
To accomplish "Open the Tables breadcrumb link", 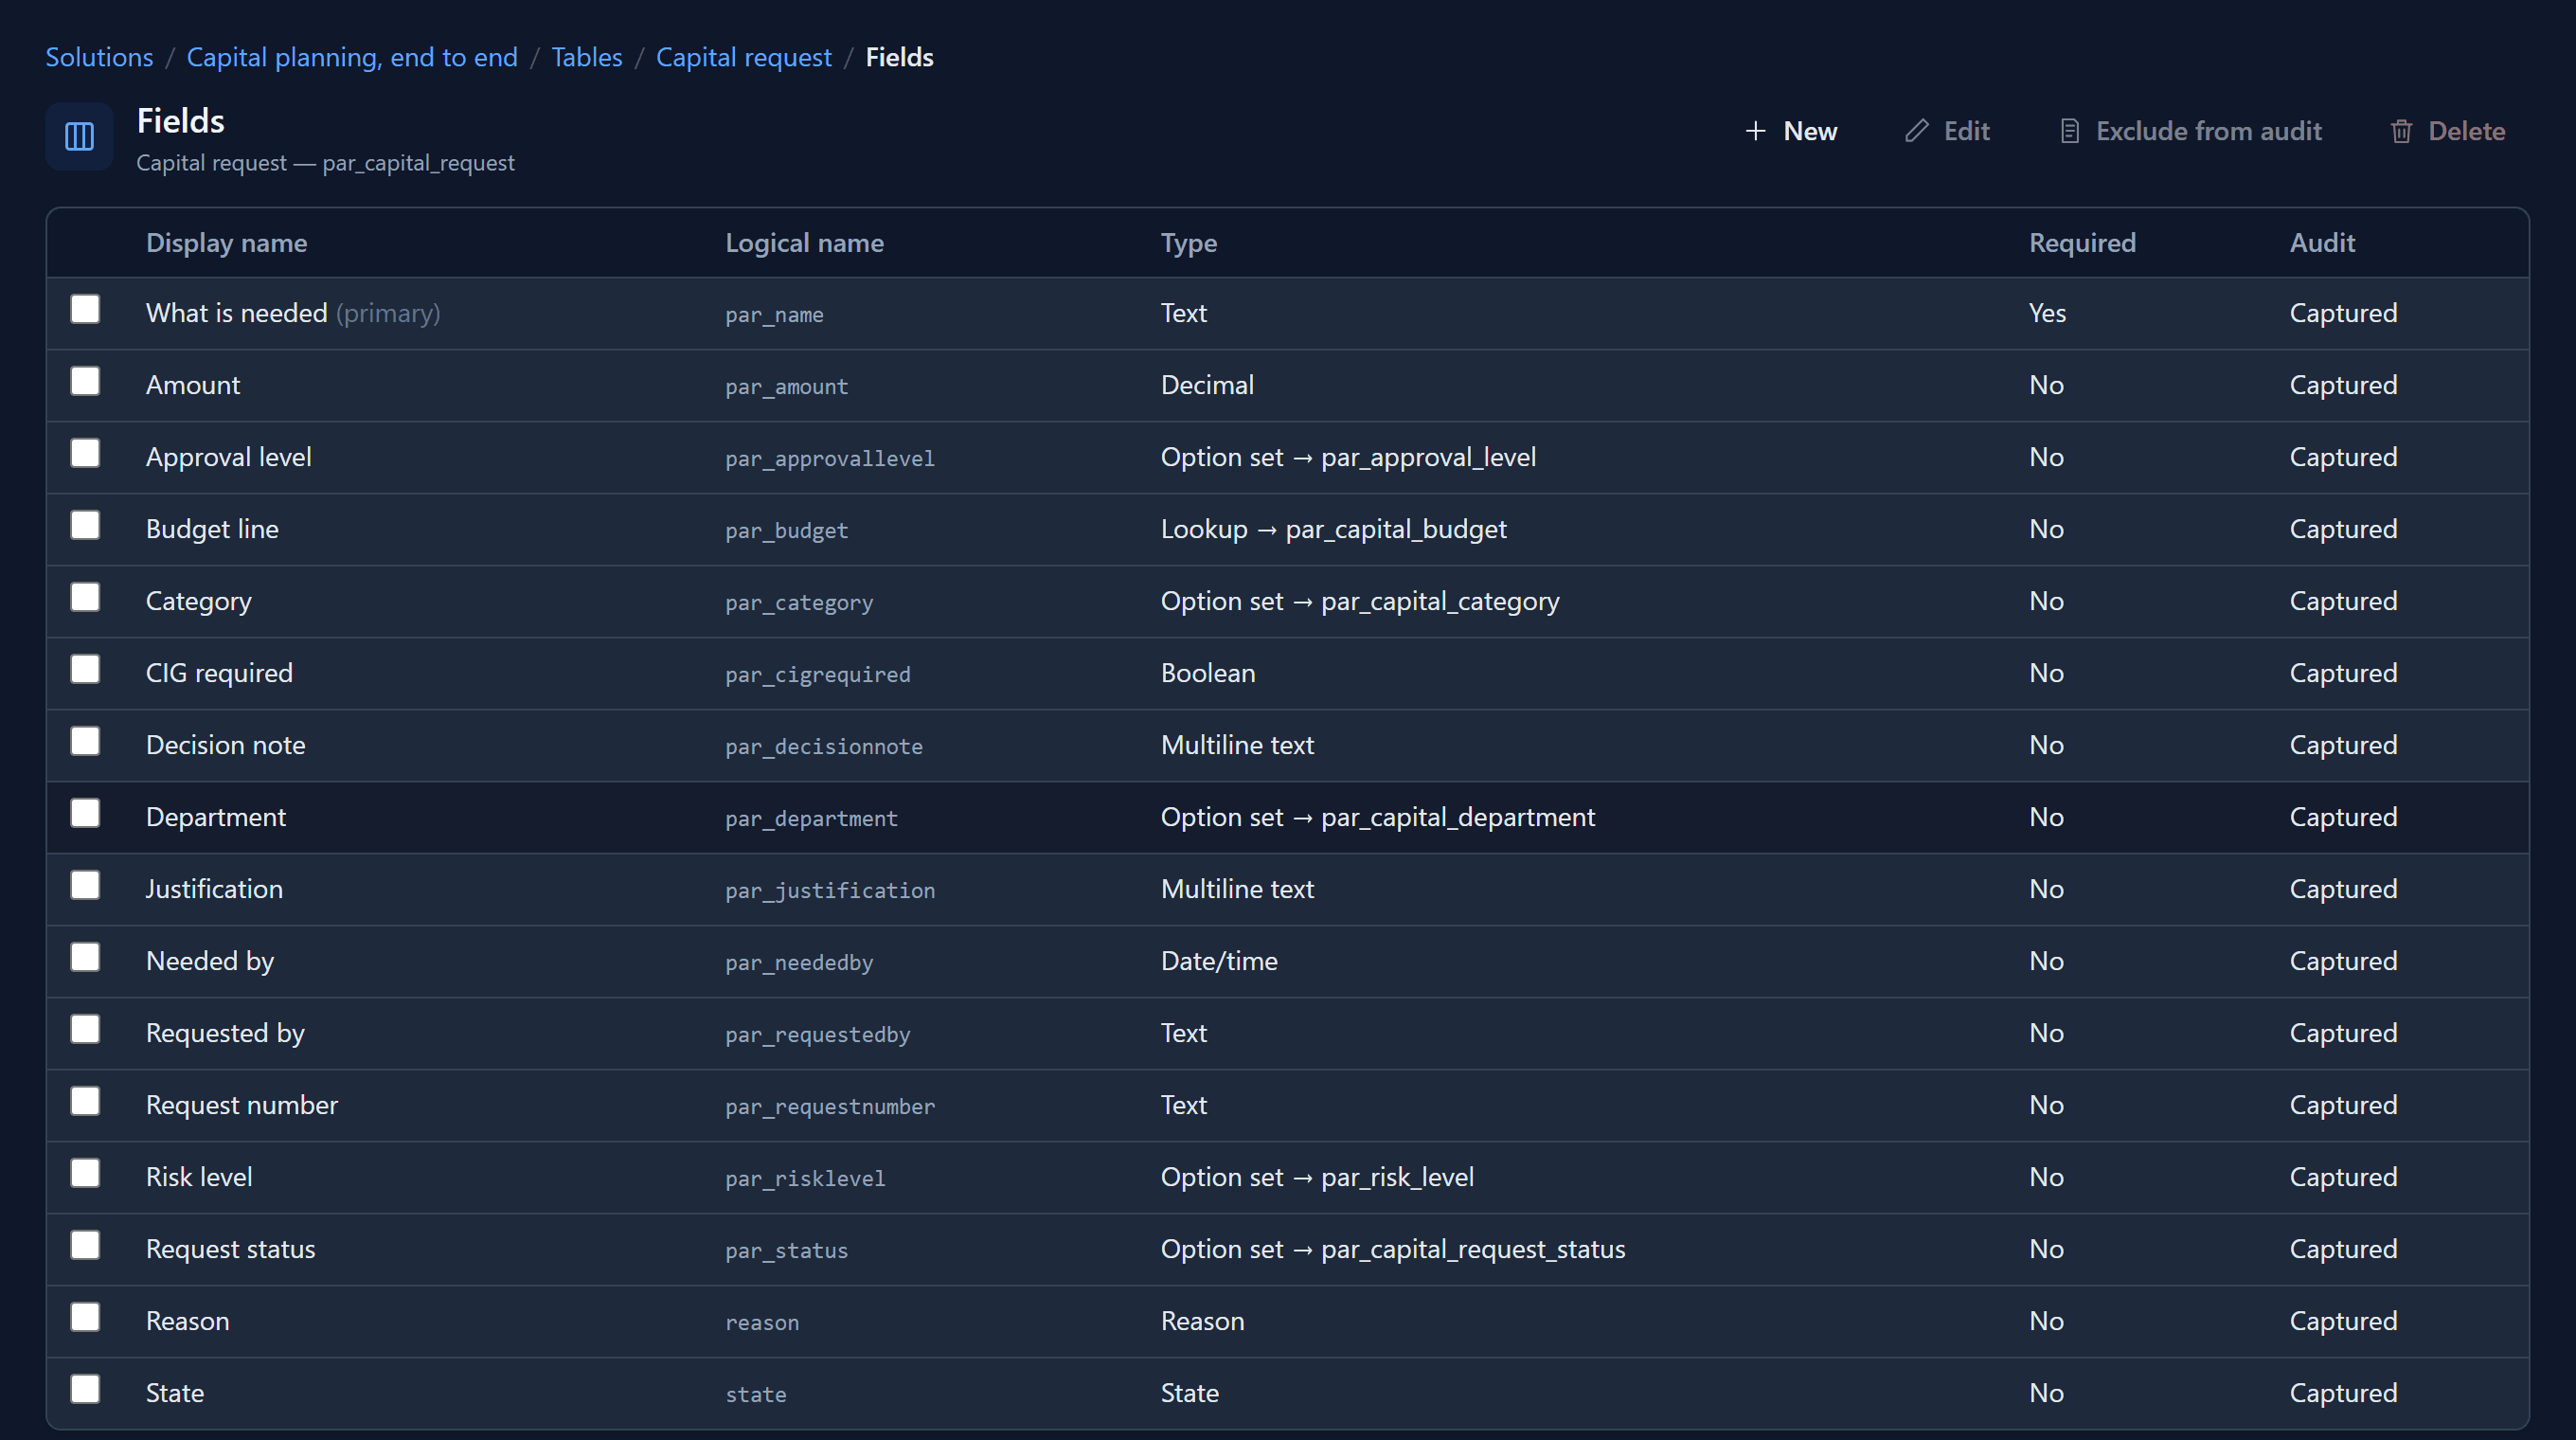I will tap(587, 57).
